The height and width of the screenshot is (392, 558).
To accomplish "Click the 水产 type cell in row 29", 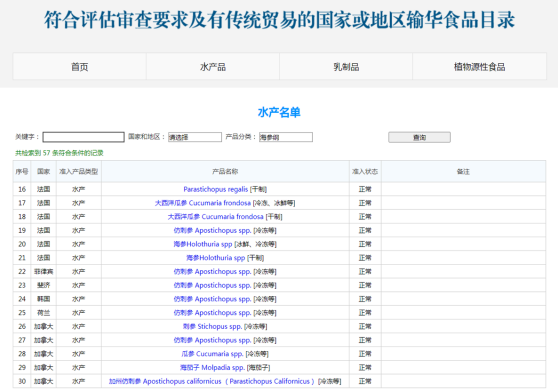I will 79,367.
